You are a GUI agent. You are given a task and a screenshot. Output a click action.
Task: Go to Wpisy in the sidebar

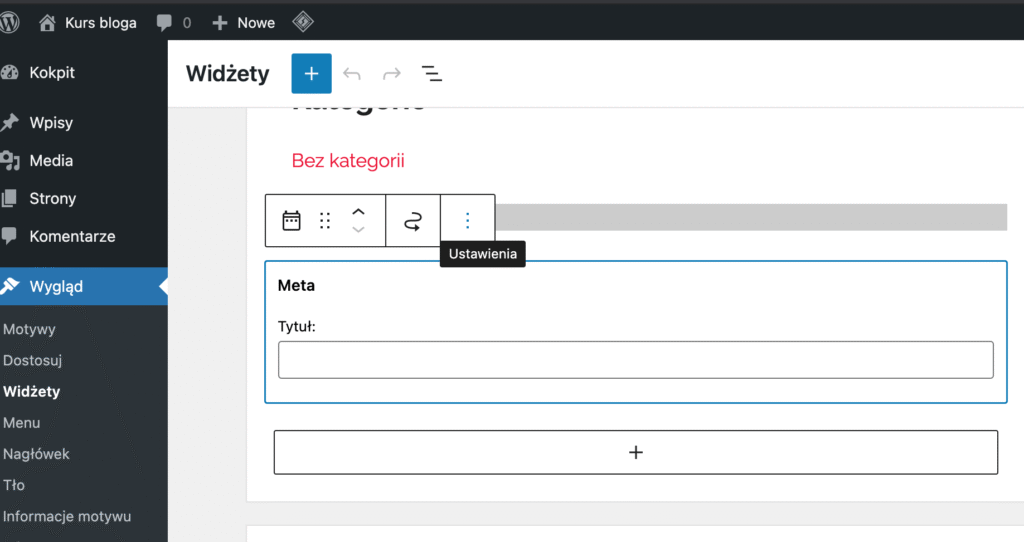(51, 123)
